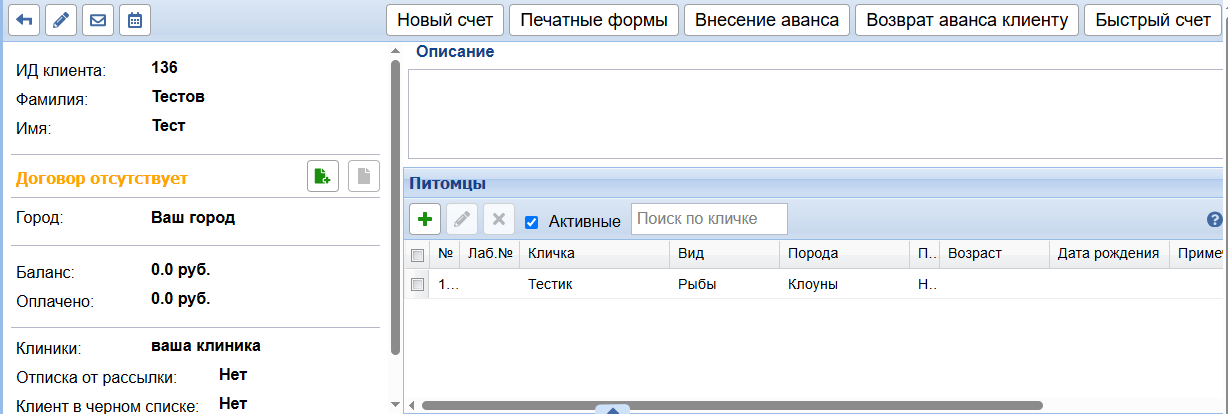Image resolution: width=1228 pixels, height=414 pixels.
Task: Open Печатные формы
Action: pos(594,20)
